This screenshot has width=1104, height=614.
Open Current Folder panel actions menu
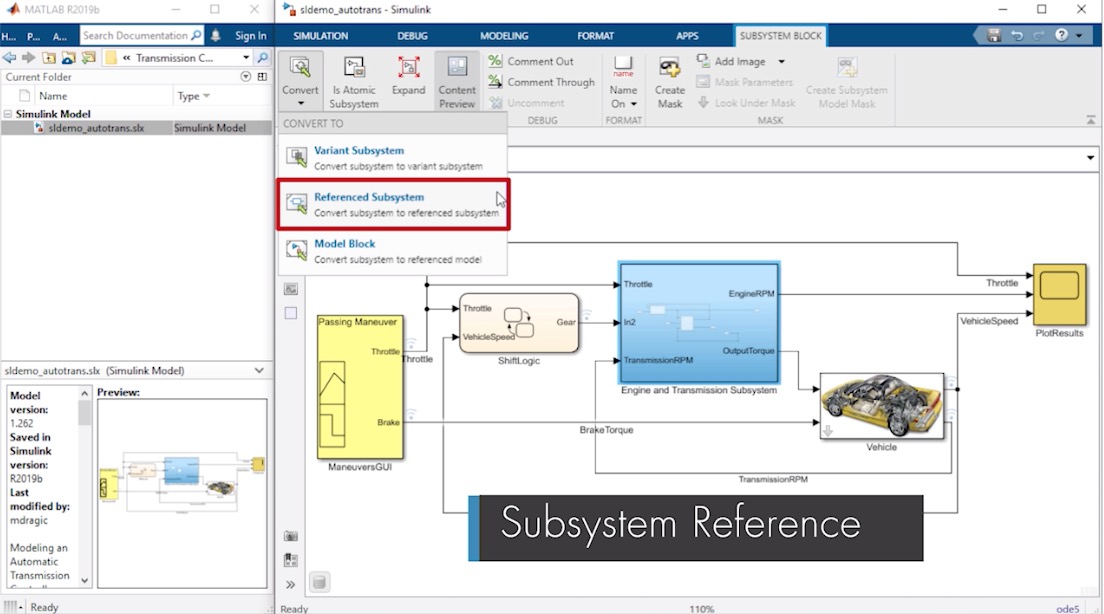pos(246,77)
